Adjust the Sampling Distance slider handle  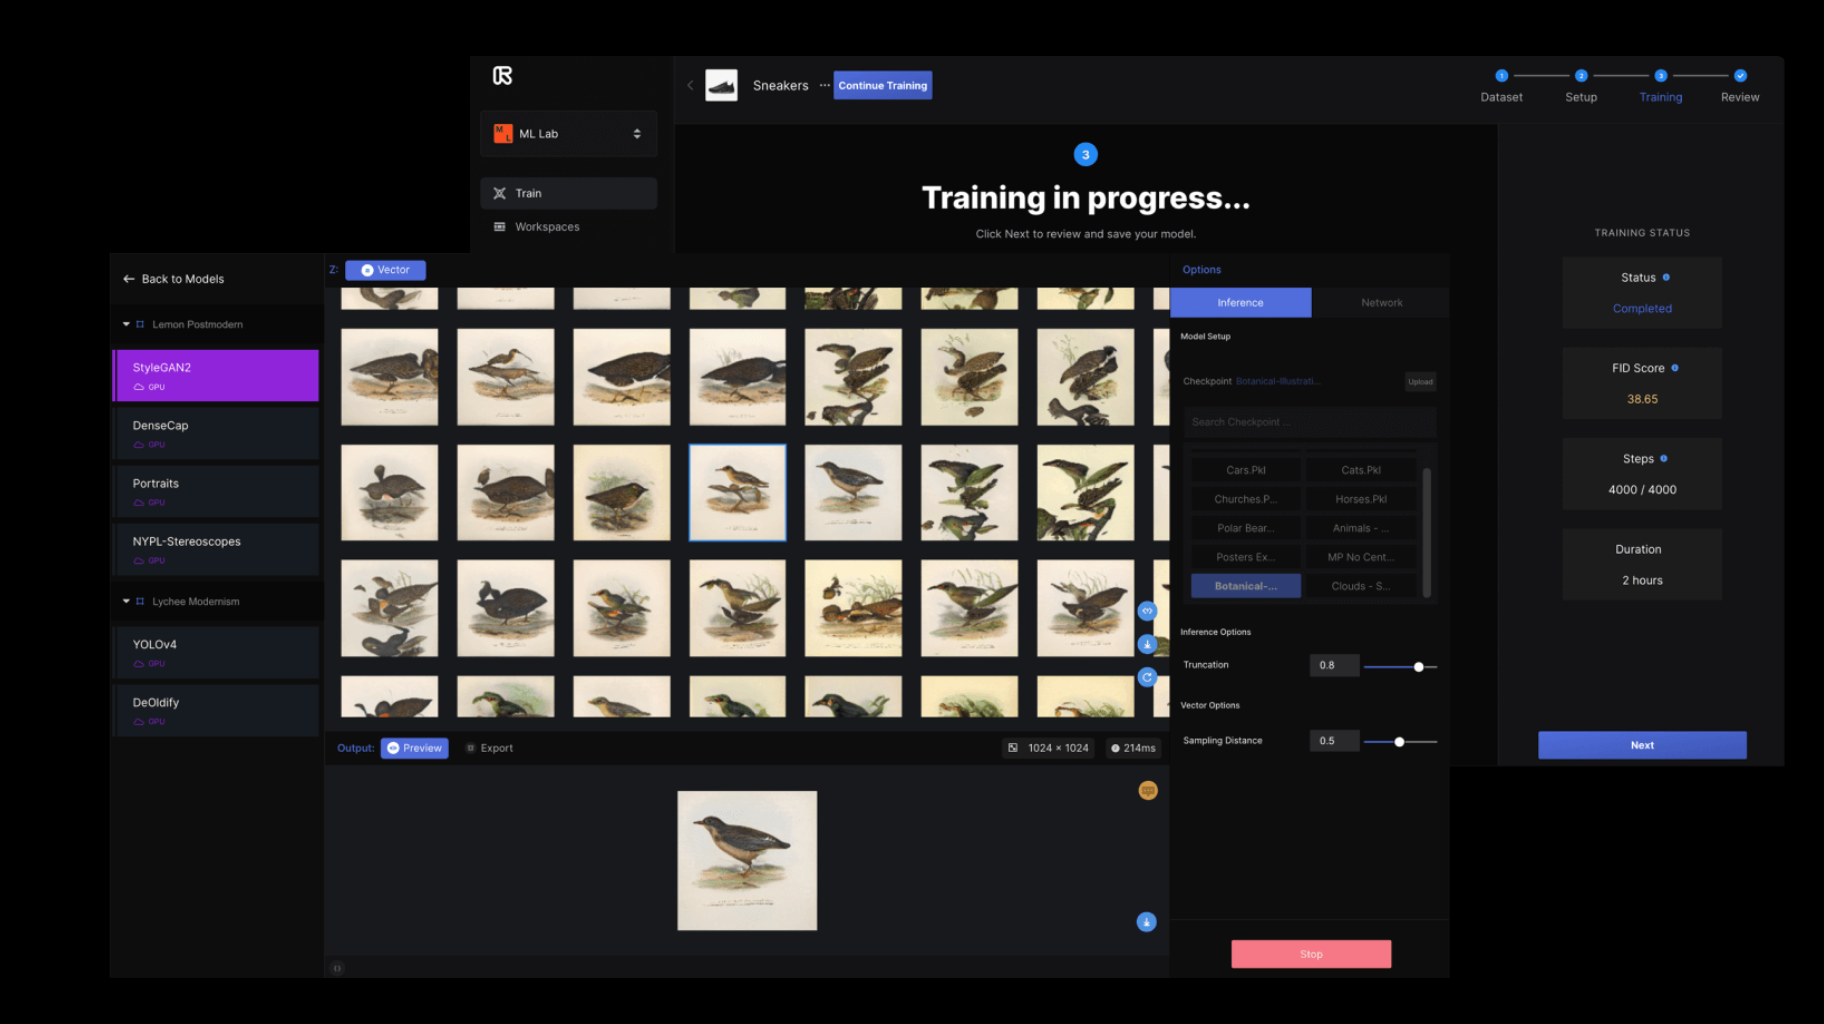tap(1399, 742)
